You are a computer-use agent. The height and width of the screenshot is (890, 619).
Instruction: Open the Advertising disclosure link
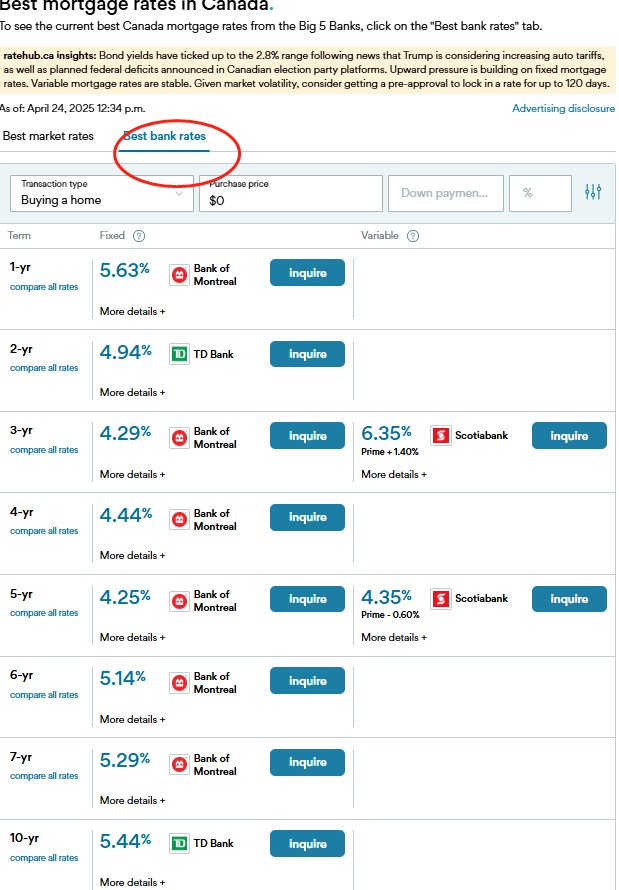(563, 108)
